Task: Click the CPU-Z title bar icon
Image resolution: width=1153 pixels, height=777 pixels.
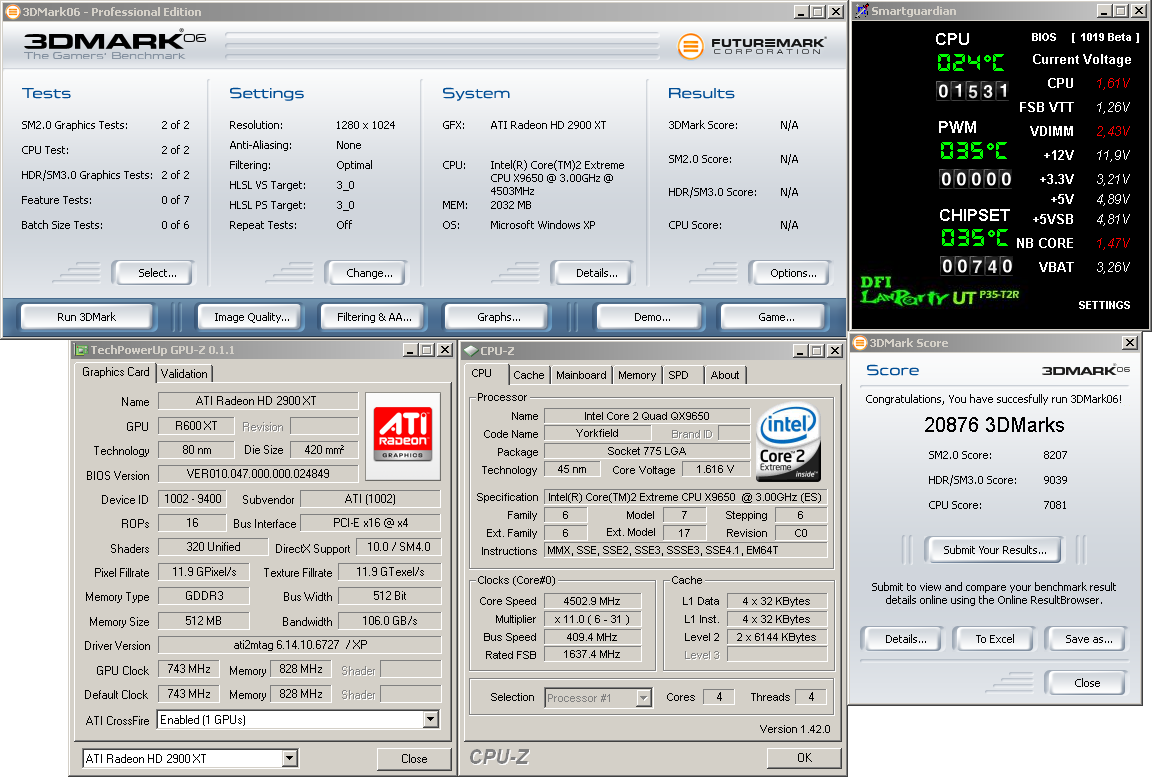Action: pyautogui.click(x=471, y=351)
